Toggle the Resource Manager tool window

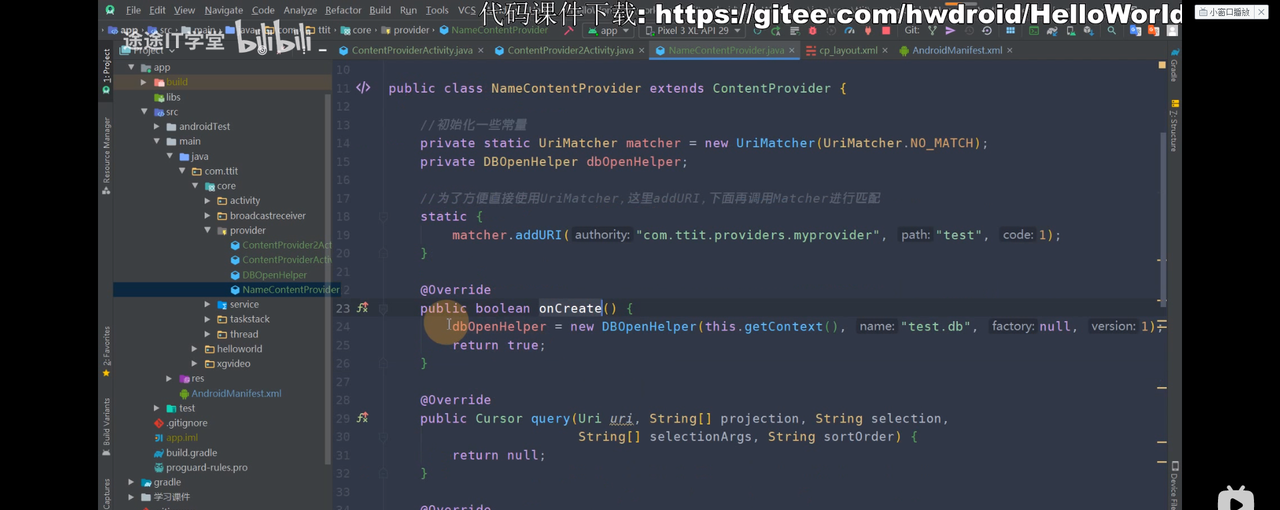tap(106, 155)
